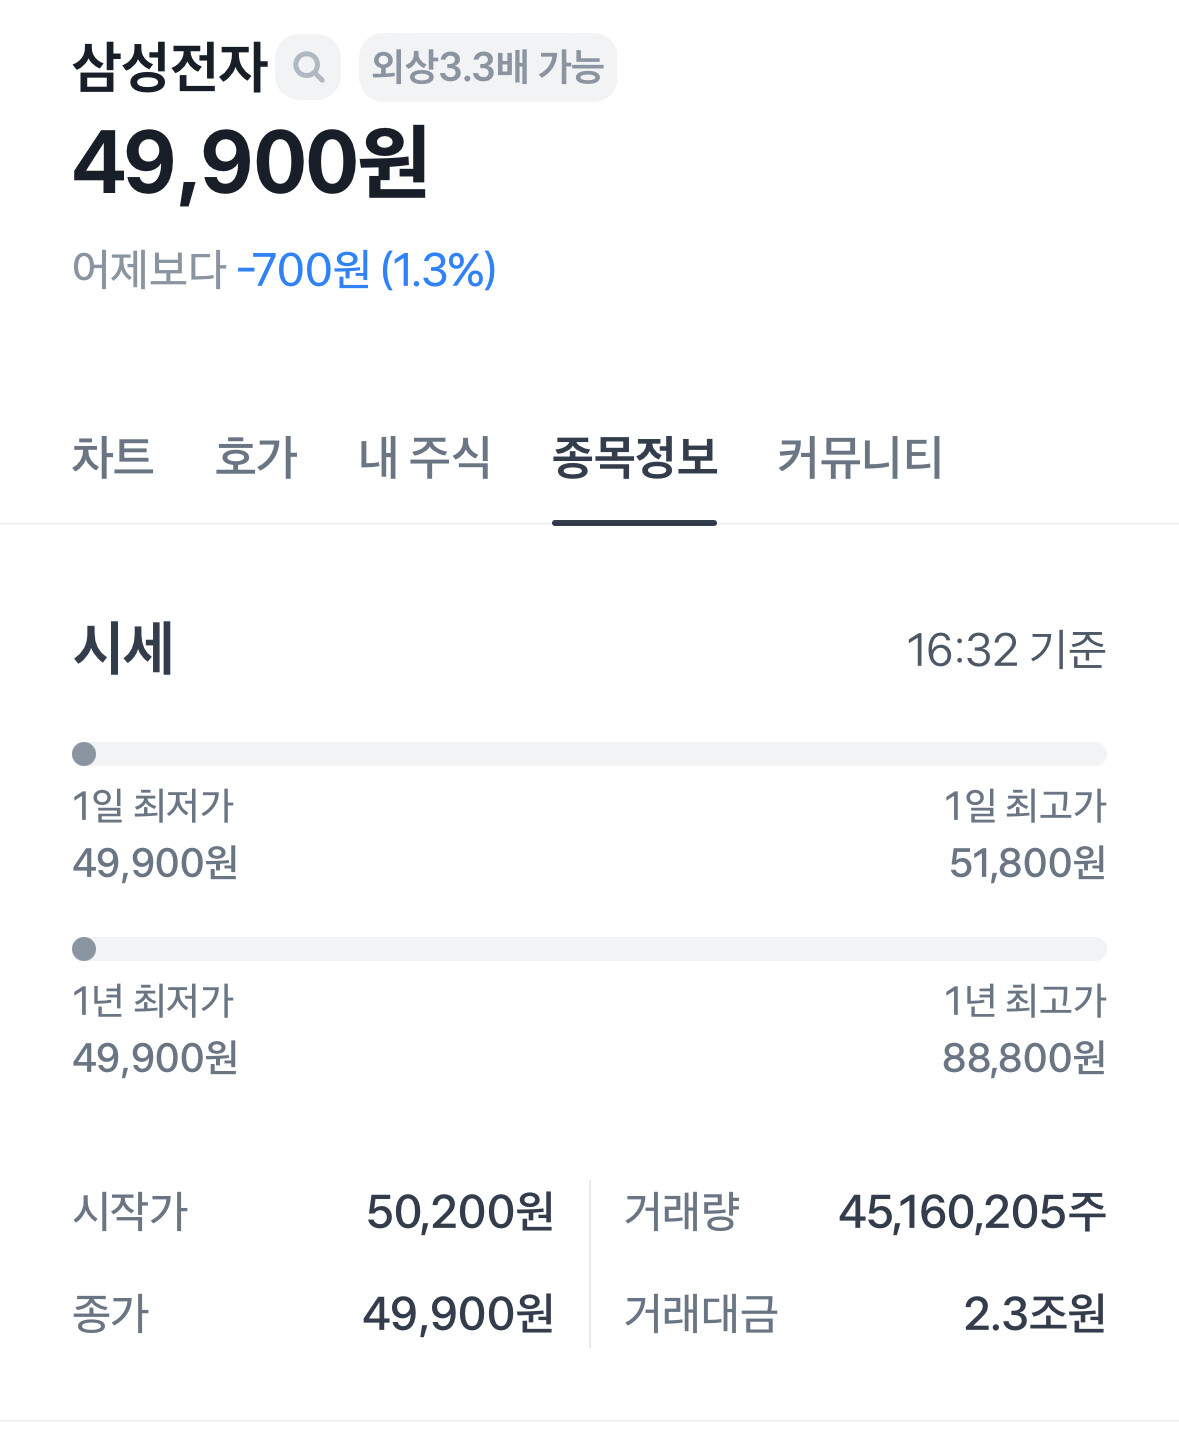Select the 종목정보 tab
The height and width of the screenshot is (1431, 1179).
tap(635, 457)
